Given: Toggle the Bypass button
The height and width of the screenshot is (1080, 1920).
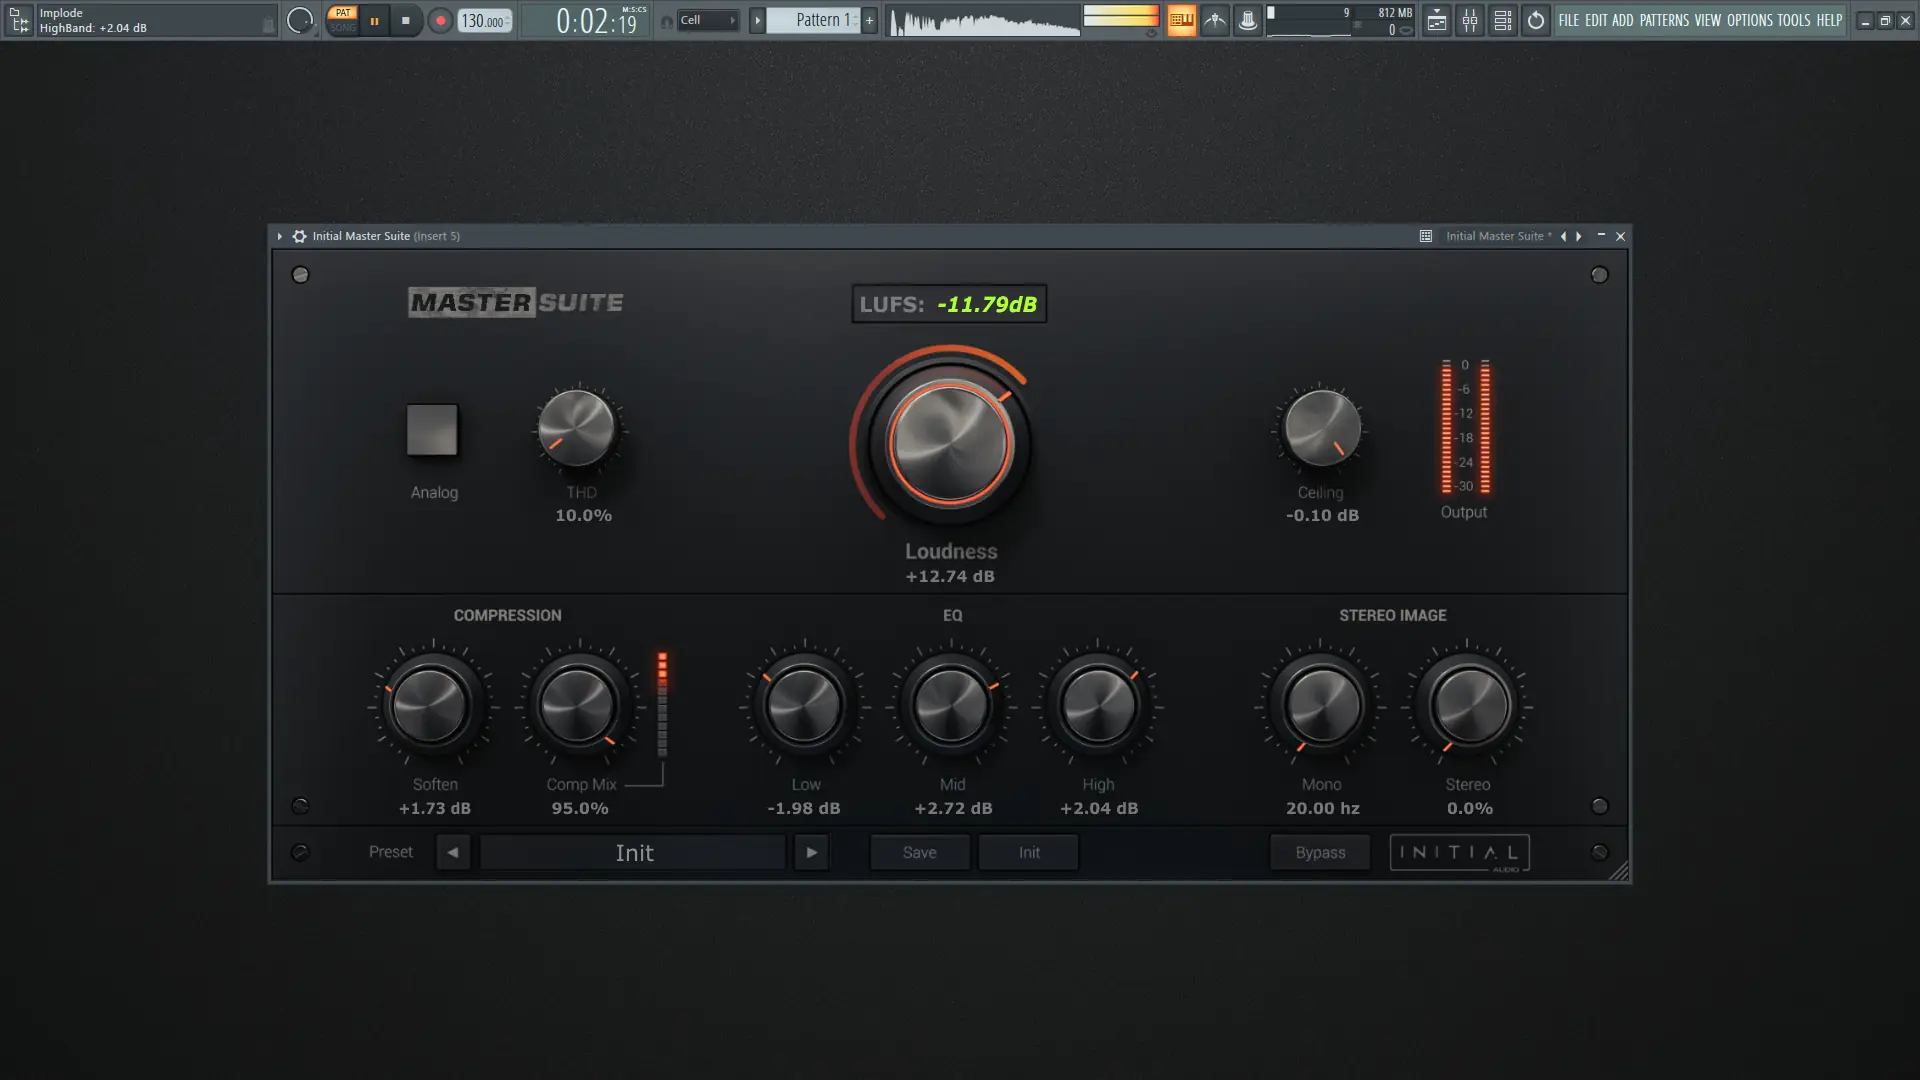Looking at the screenshot, I should tap(1320, 852).
